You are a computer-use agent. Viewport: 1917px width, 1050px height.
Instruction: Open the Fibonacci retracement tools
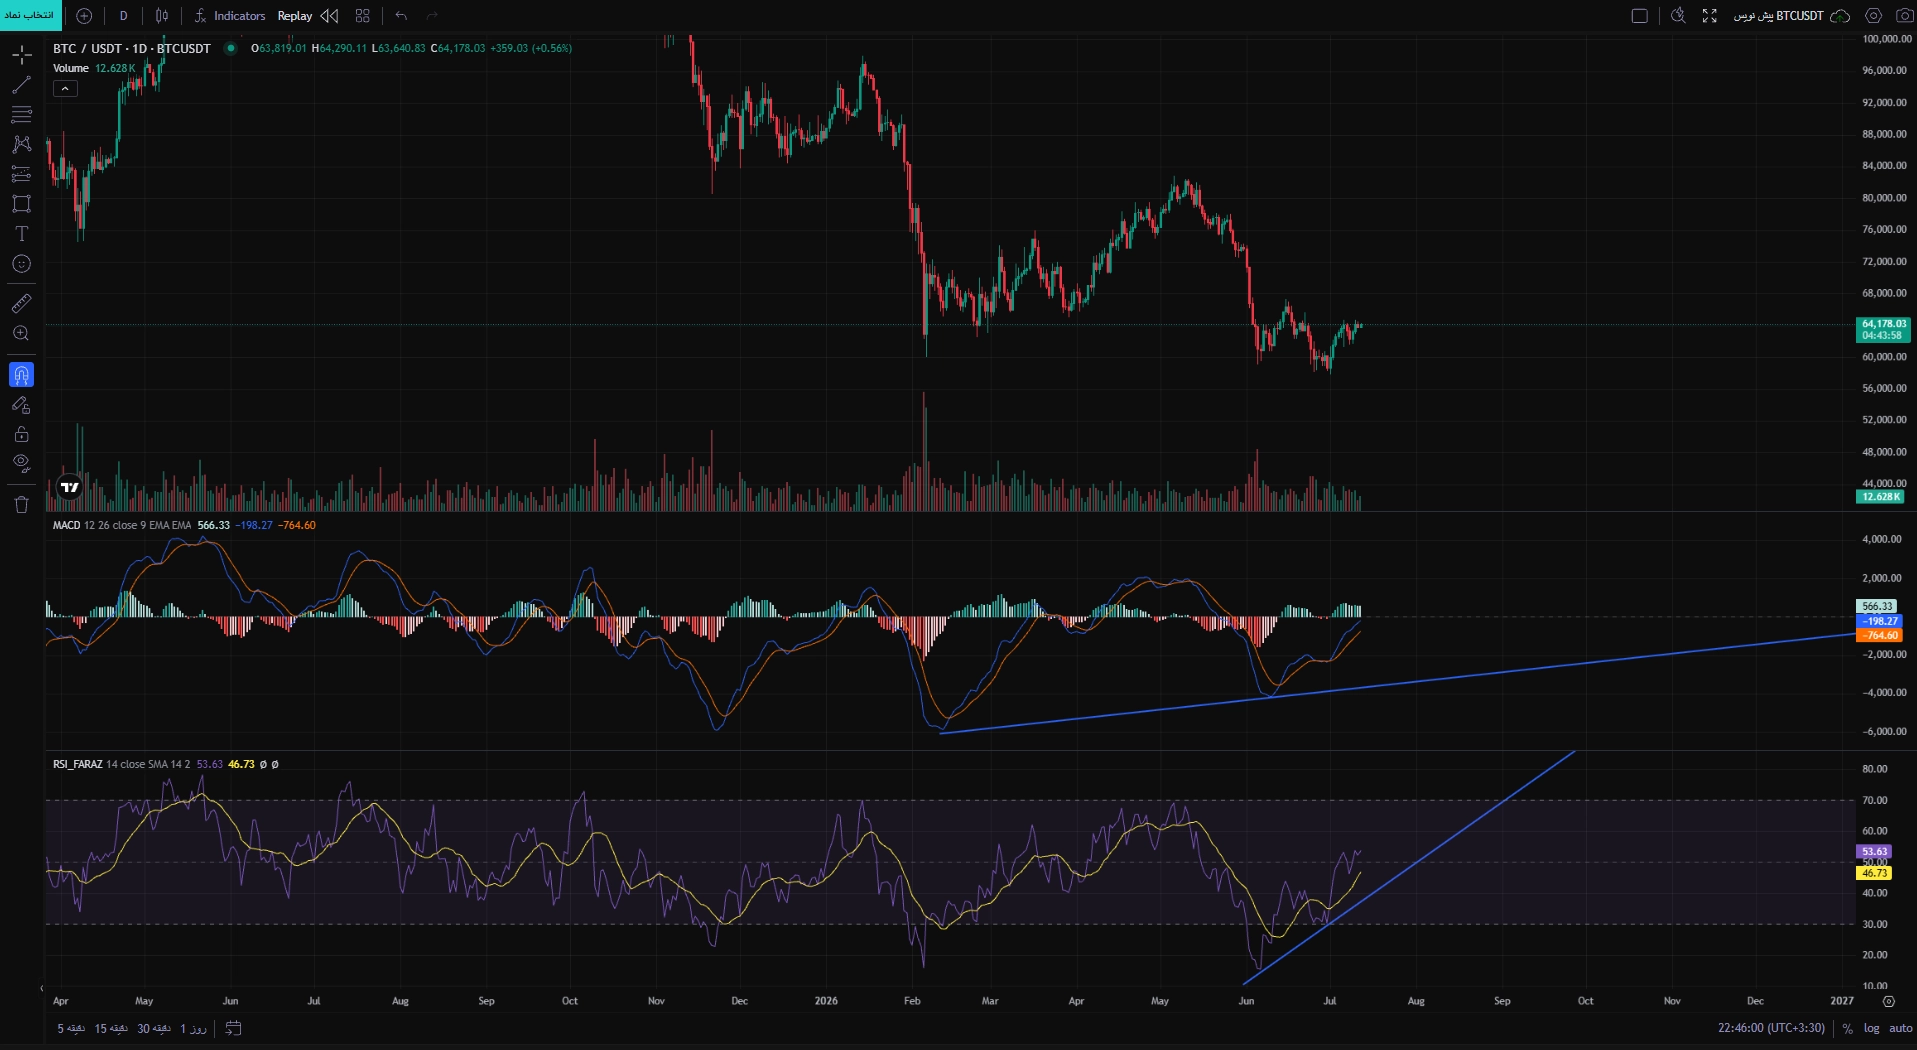[21, 114]
